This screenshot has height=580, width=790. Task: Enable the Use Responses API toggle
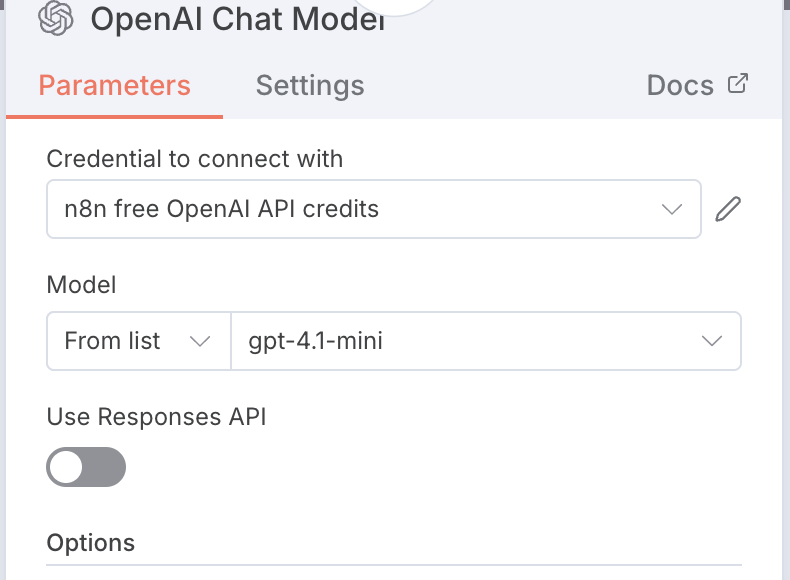tap(86, 467)
